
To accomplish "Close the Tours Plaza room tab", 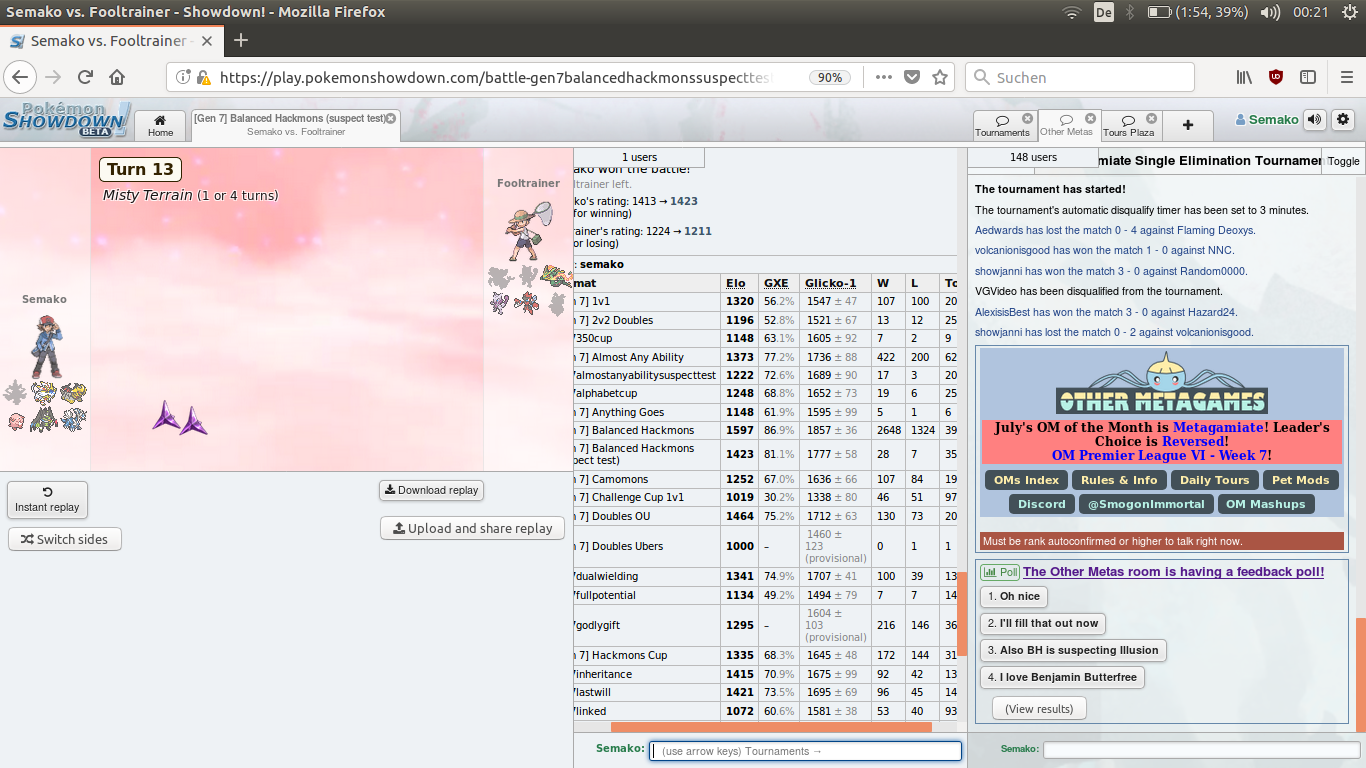I will (x=1151, y=118).
